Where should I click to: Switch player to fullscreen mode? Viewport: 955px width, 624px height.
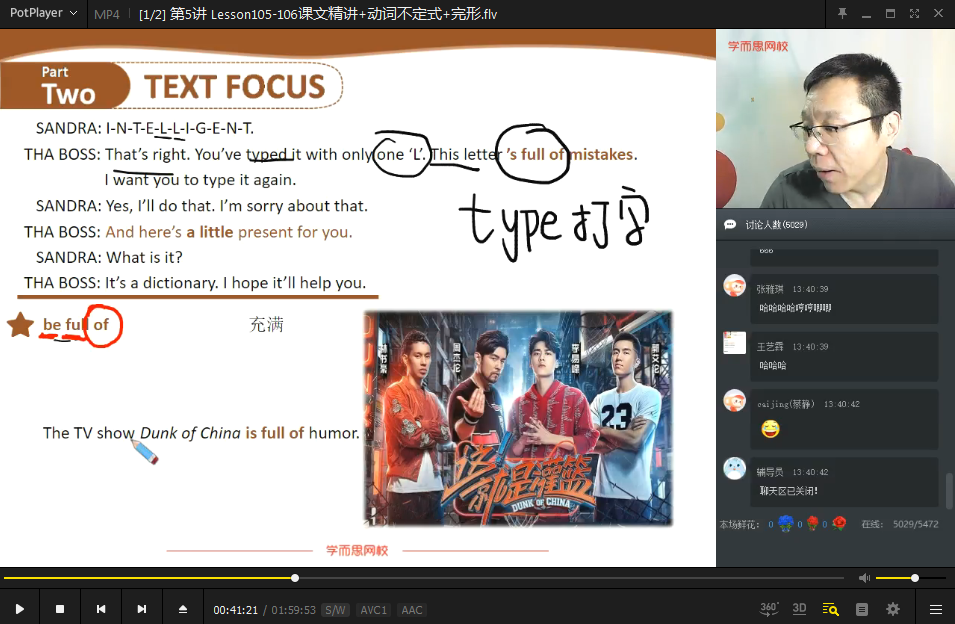pos(914,14)
